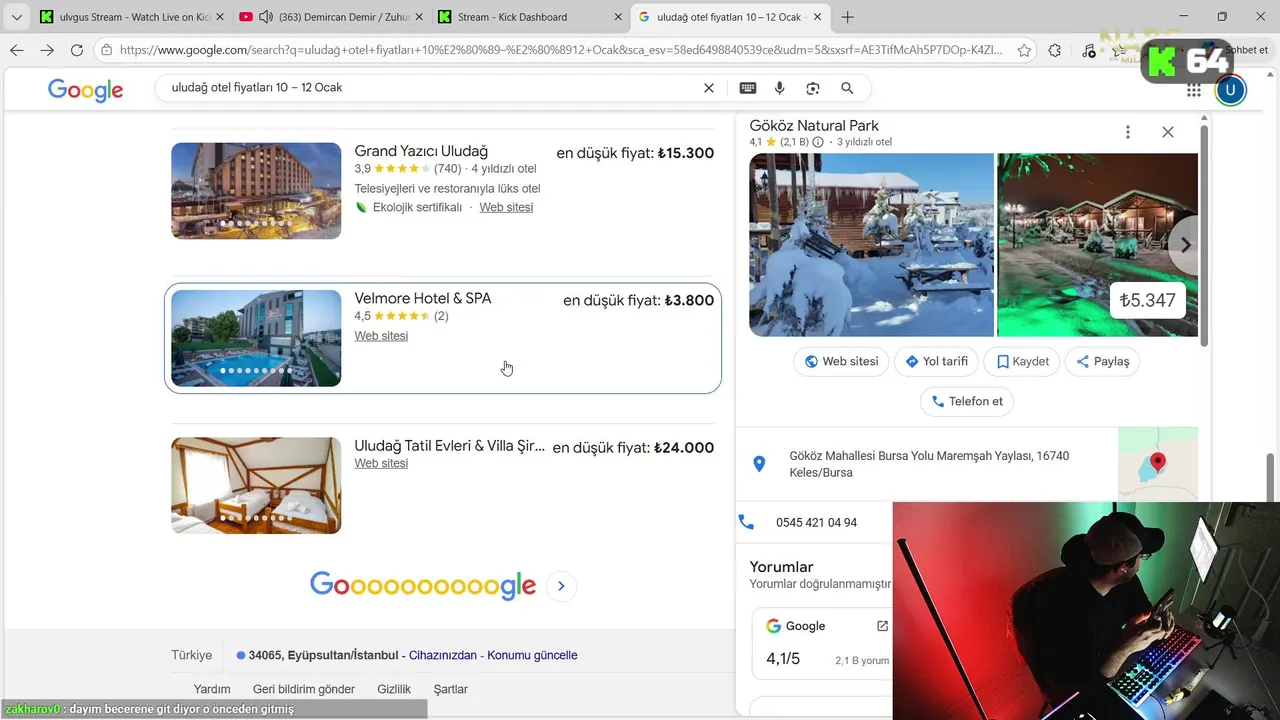1280x720 pixels.
Task: Open Uludağ Tatil Evleri & Villa listing
Action: tap(450, 446)
